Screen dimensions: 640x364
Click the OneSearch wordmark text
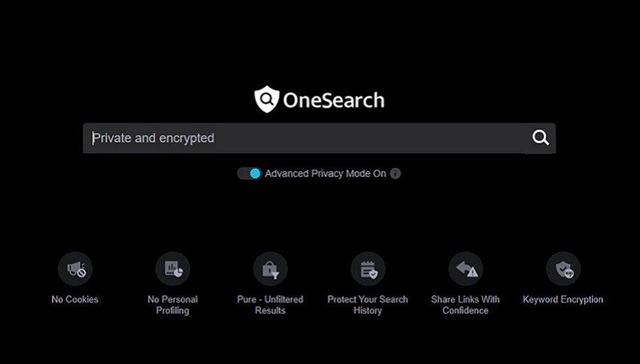point(333,100)
